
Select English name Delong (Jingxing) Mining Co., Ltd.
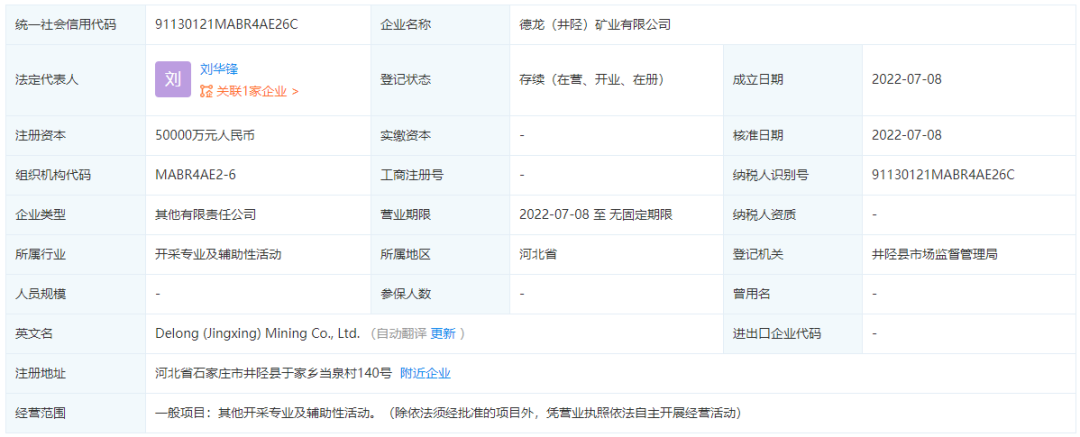click(258, 334)
